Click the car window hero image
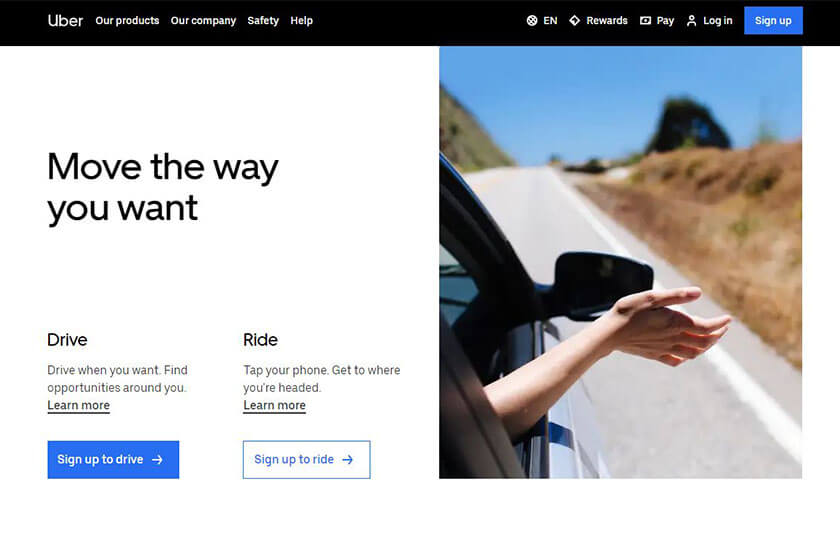The width and height of the screenshot is (840, 560). [620, 262]
